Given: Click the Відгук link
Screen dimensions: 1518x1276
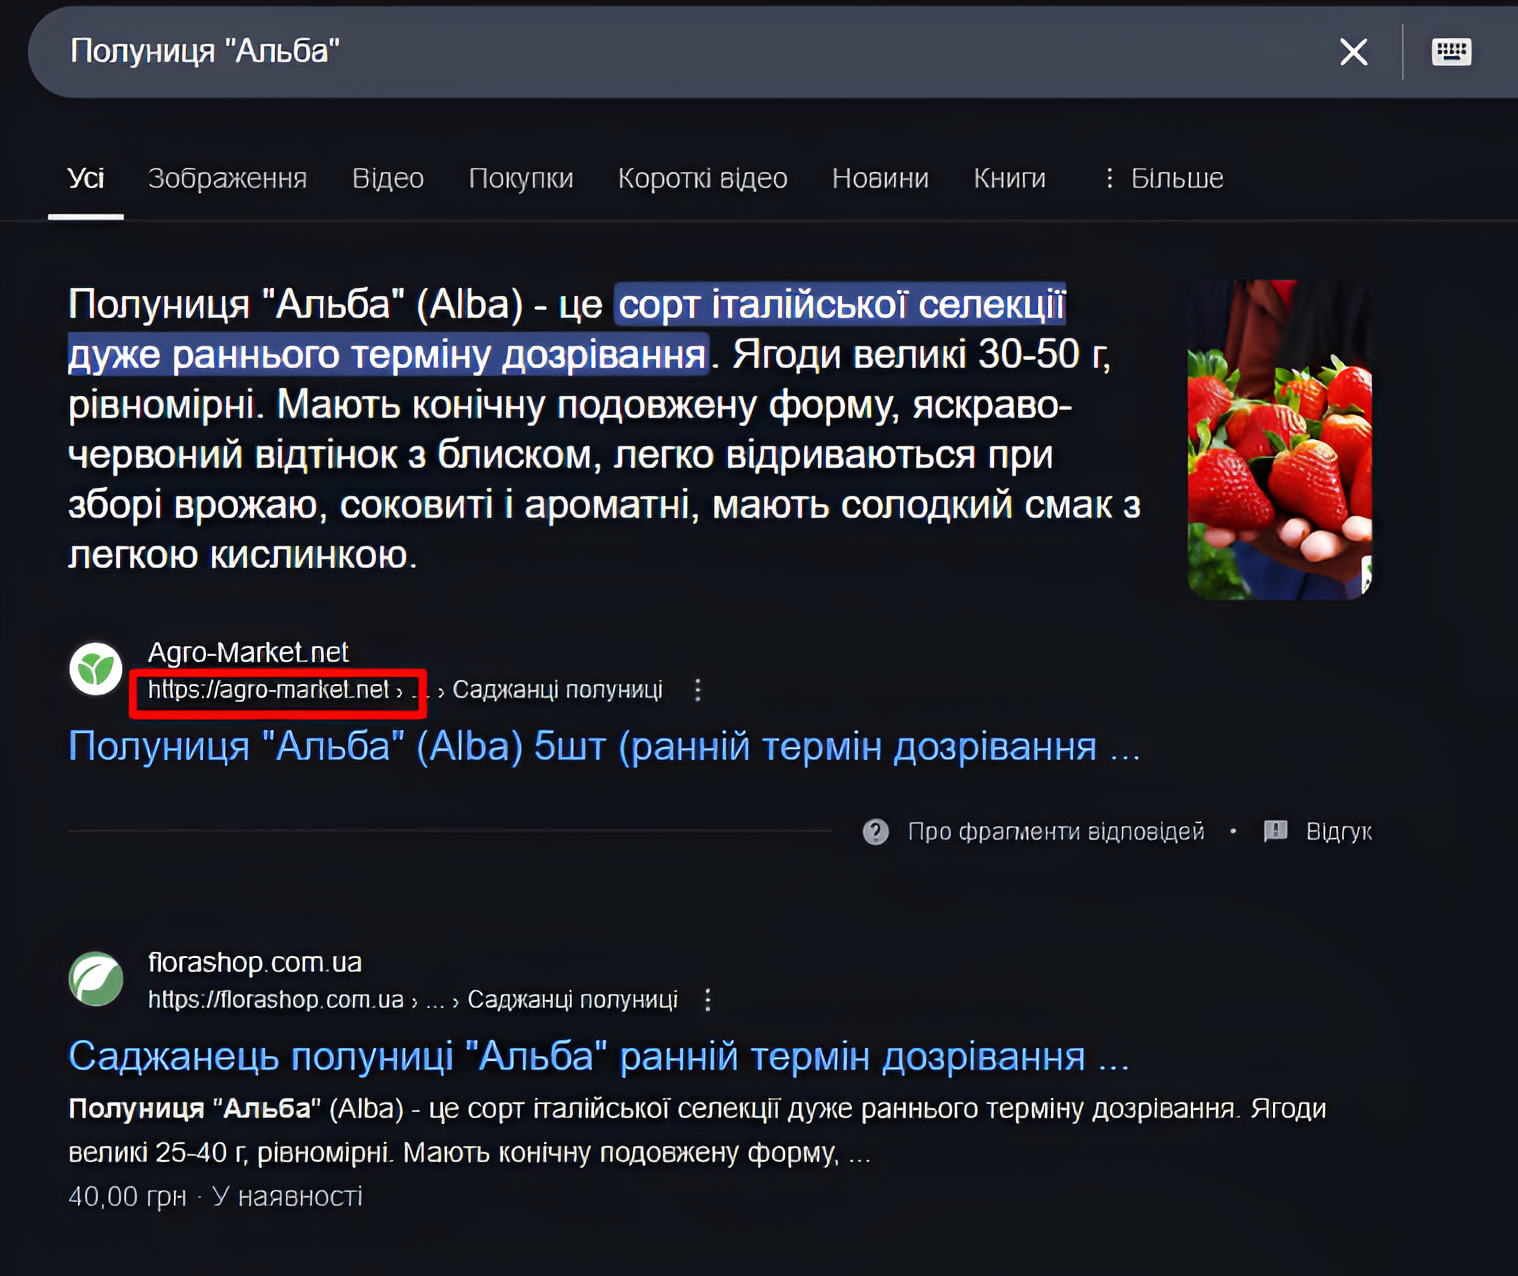Looking at the screenshot, I should tap(1338, 832).
